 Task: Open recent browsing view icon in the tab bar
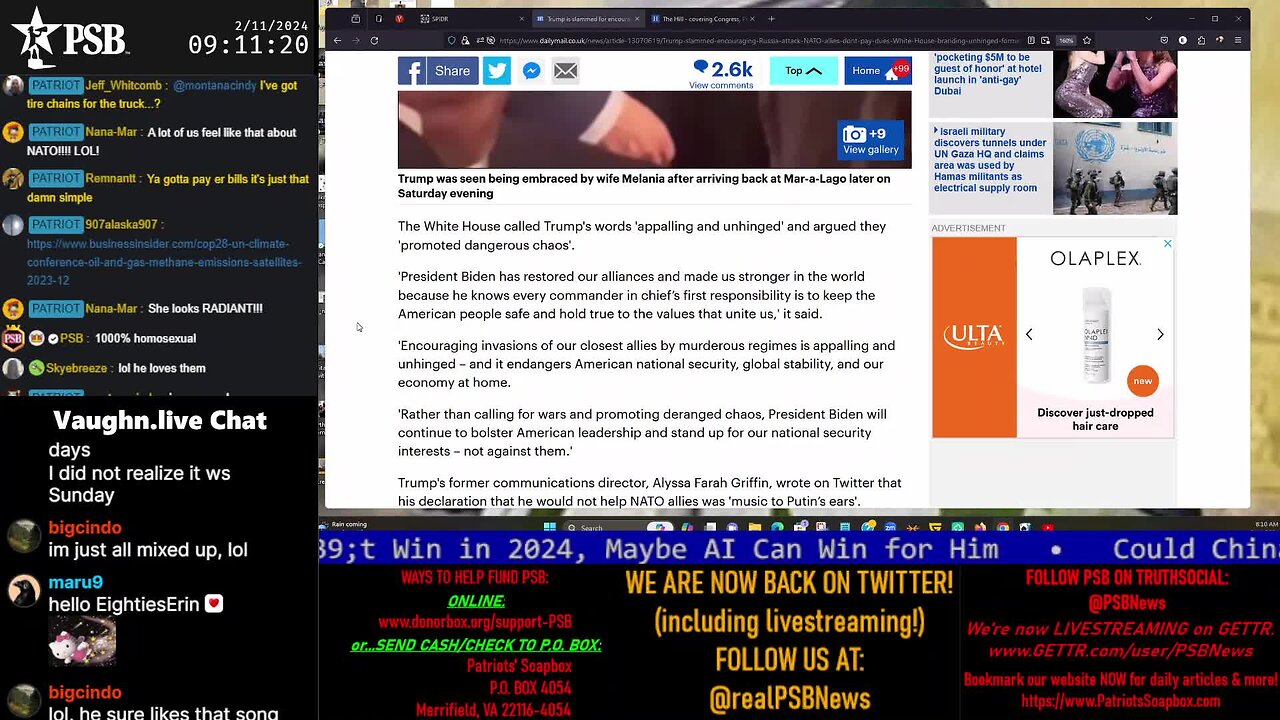point(355,19)
